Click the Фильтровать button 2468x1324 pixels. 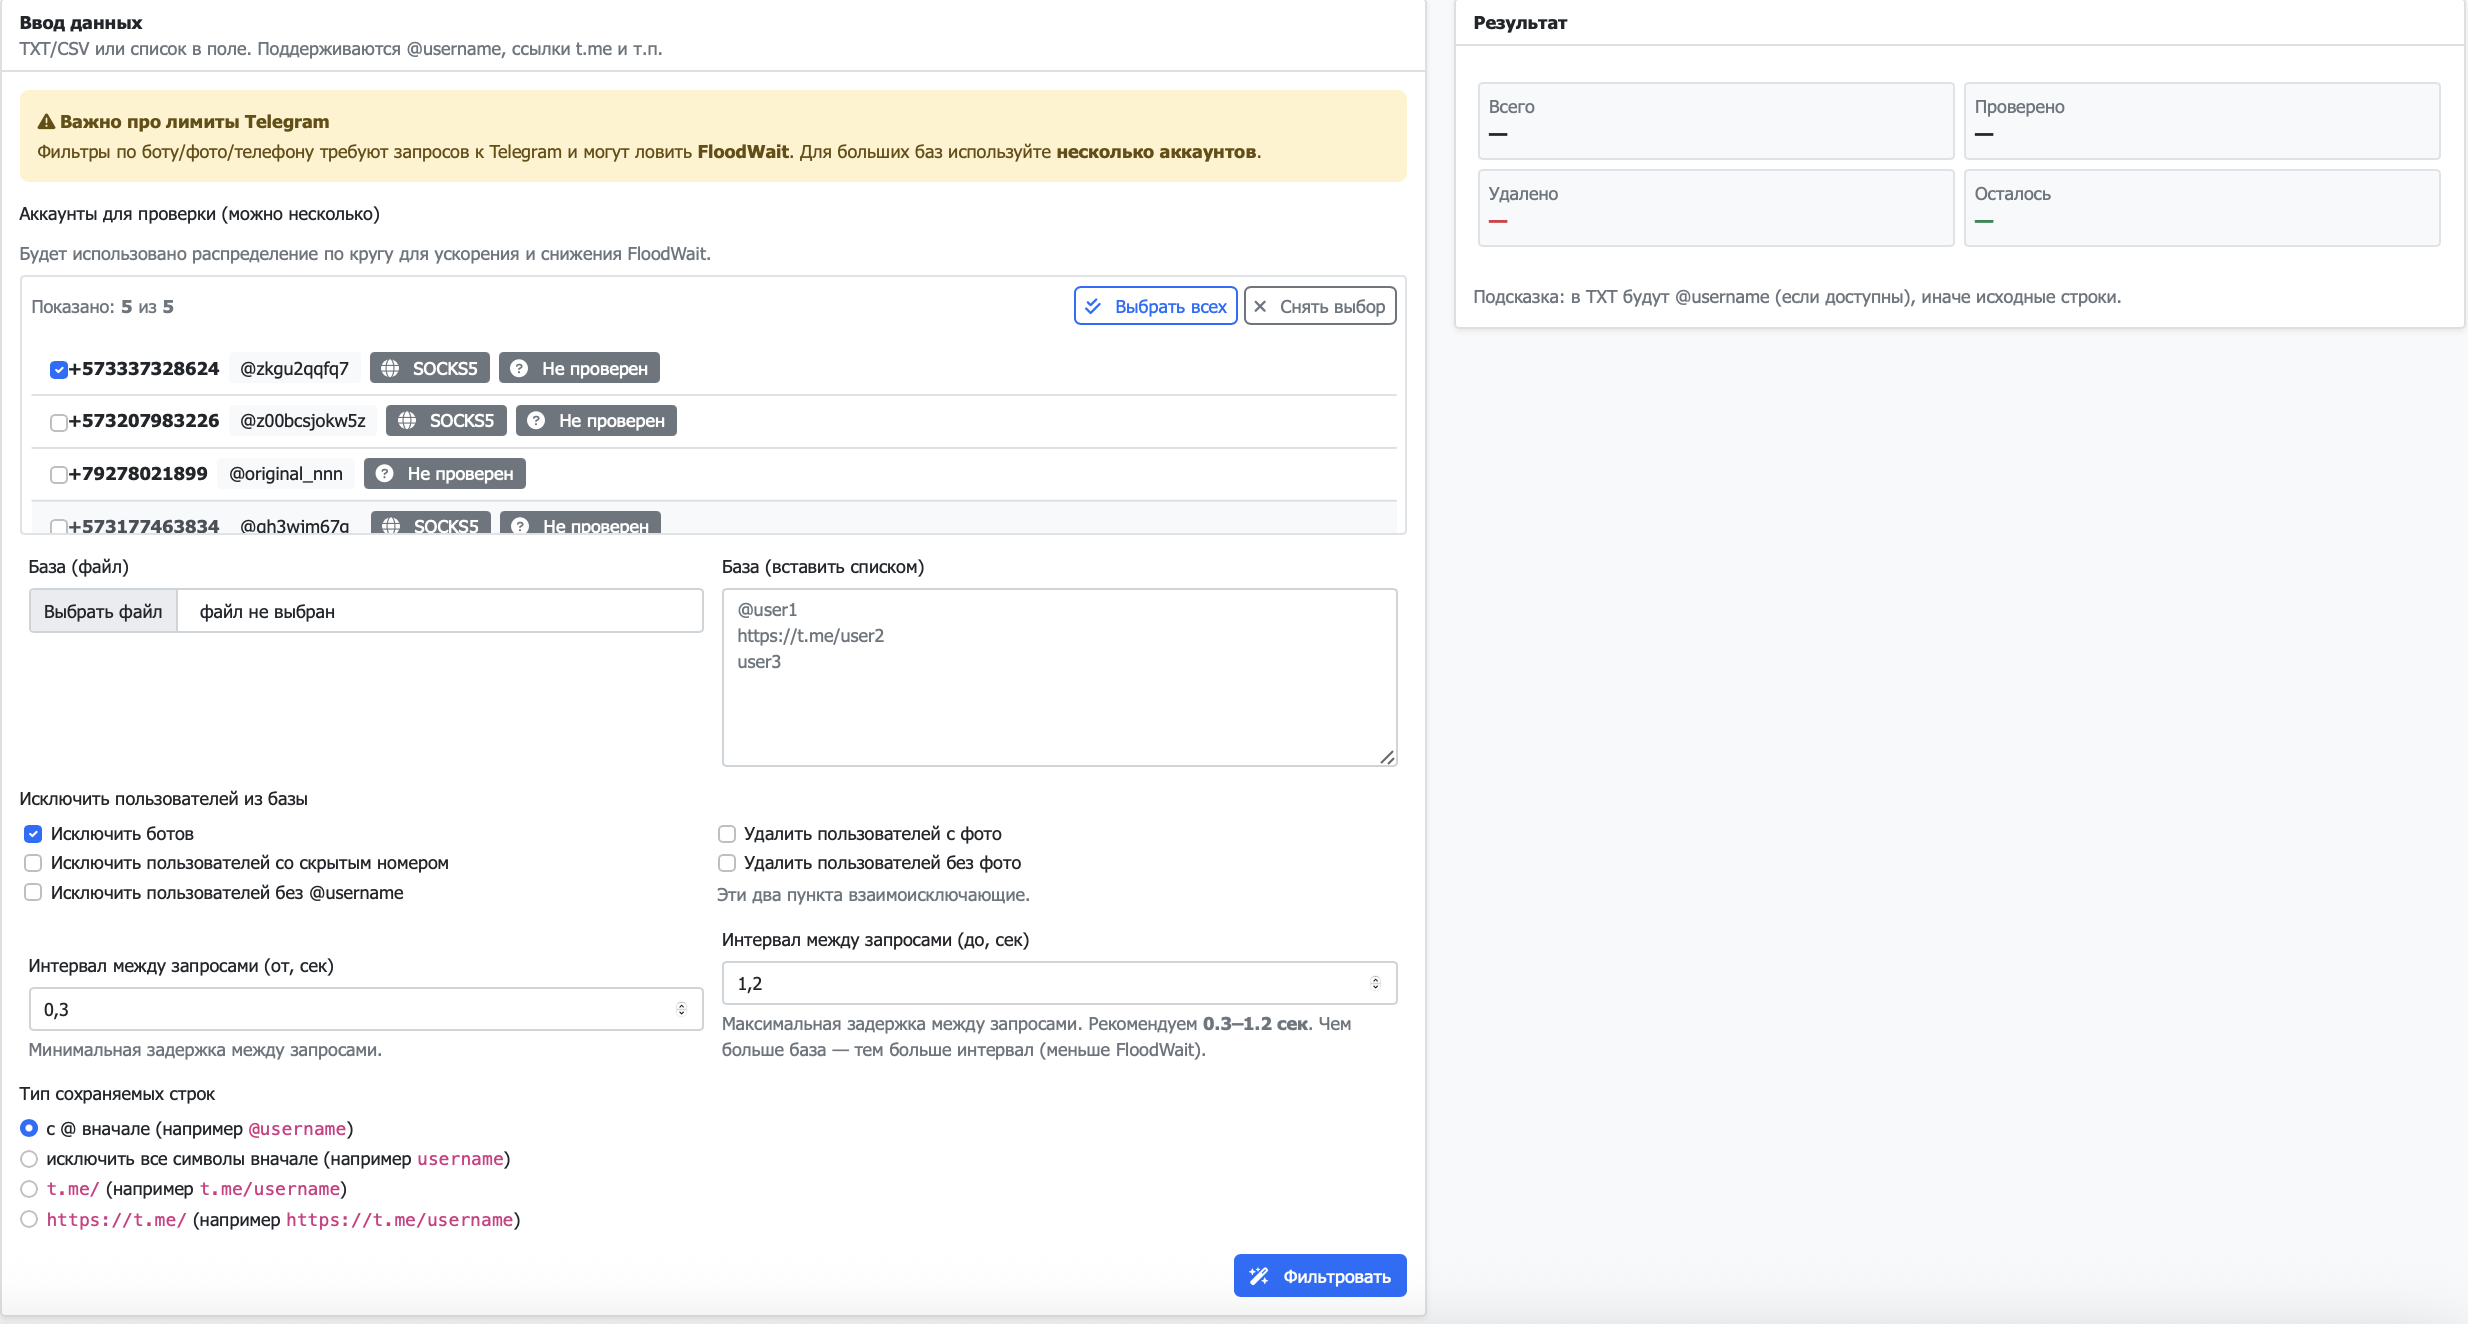coord(1319,1276)
